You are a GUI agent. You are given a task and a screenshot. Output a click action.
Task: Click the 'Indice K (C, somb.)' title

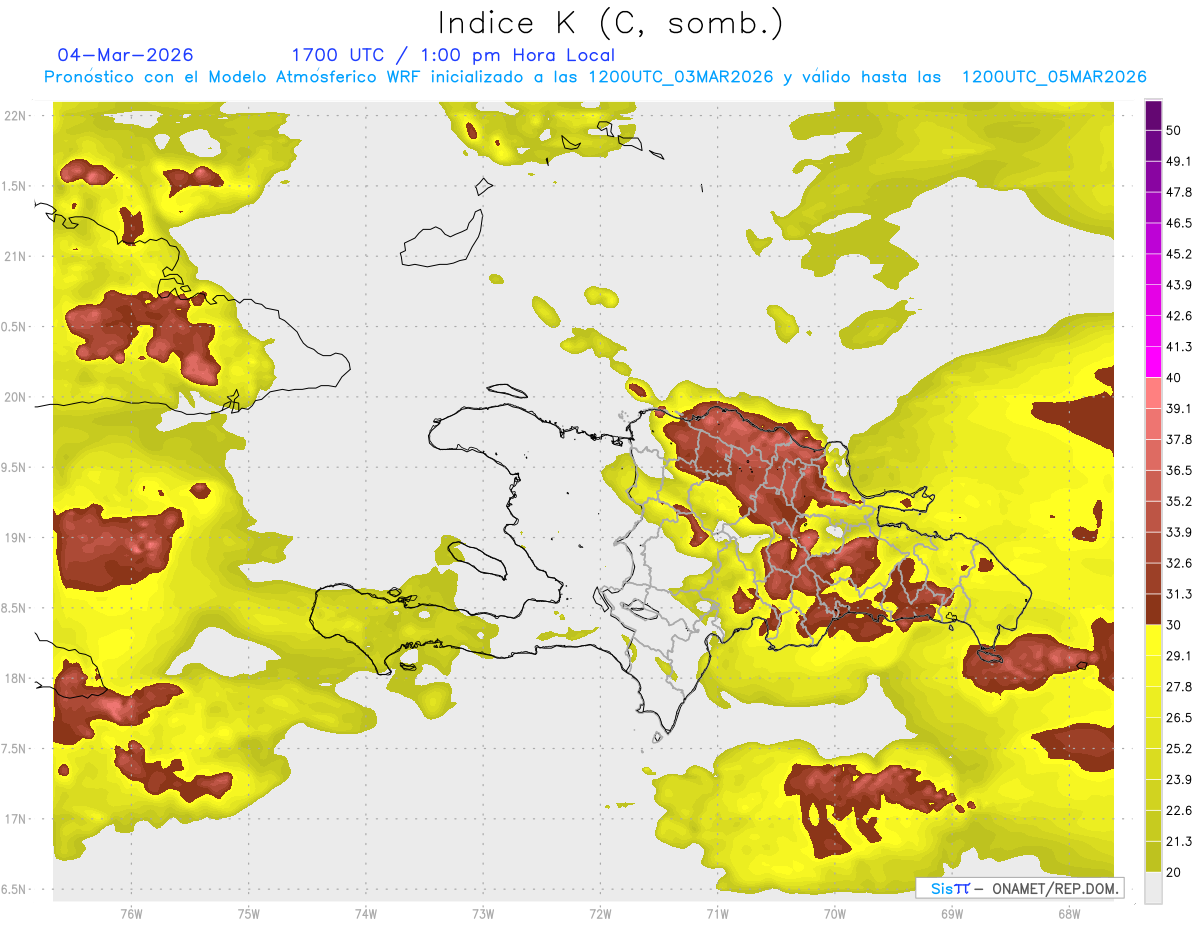(x=610, y=23)
